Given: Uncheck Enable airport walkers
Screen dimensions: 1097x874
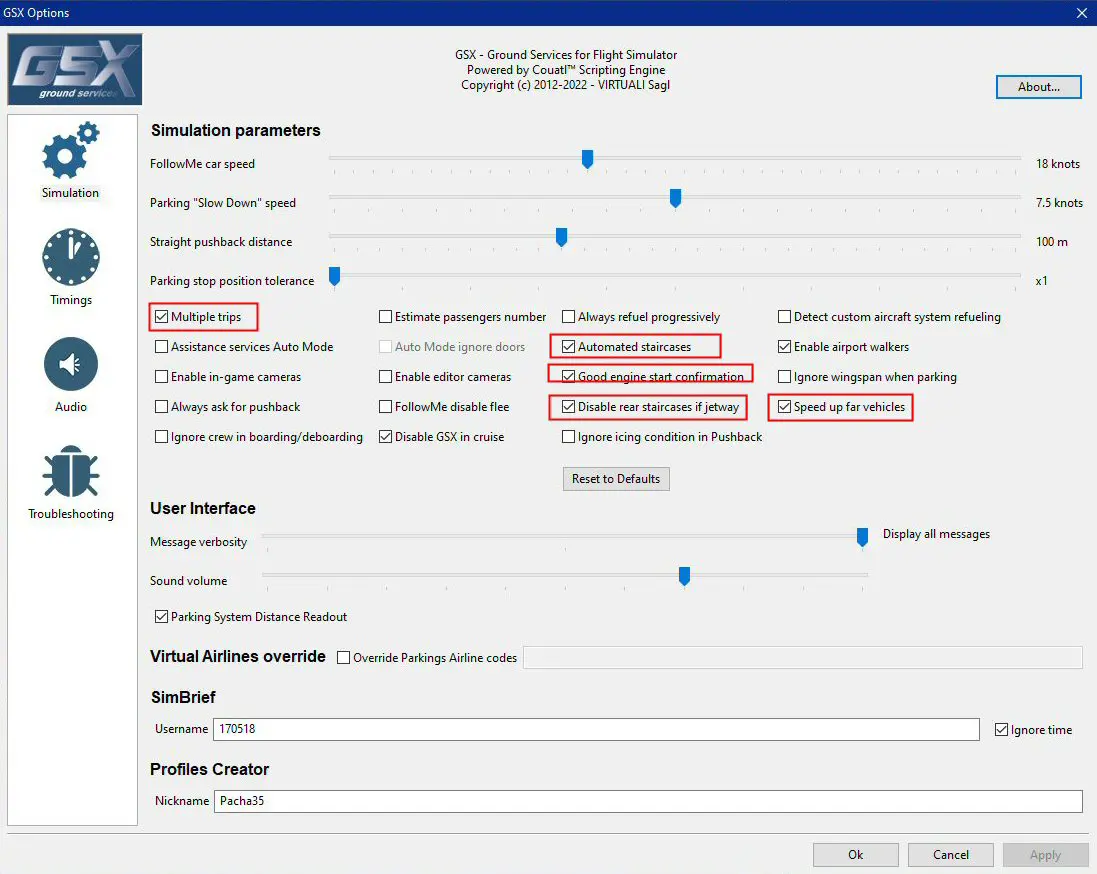Looking at the screenshot, I should click(785, 347).
